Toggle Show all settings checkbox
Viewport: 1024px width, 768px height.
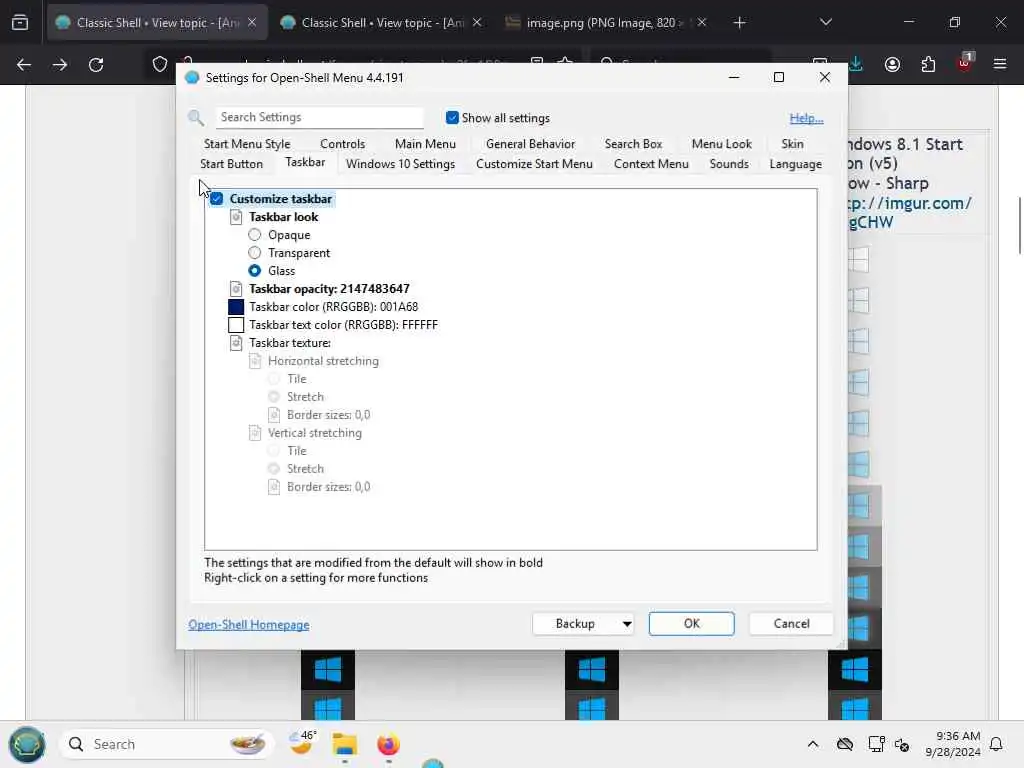pos(452,118)
